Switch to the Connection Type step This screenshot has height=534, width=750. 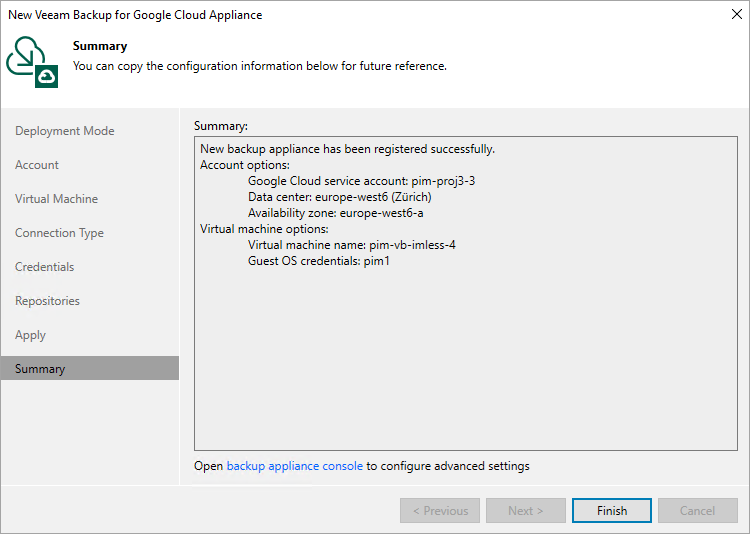[x=59, y=233]
